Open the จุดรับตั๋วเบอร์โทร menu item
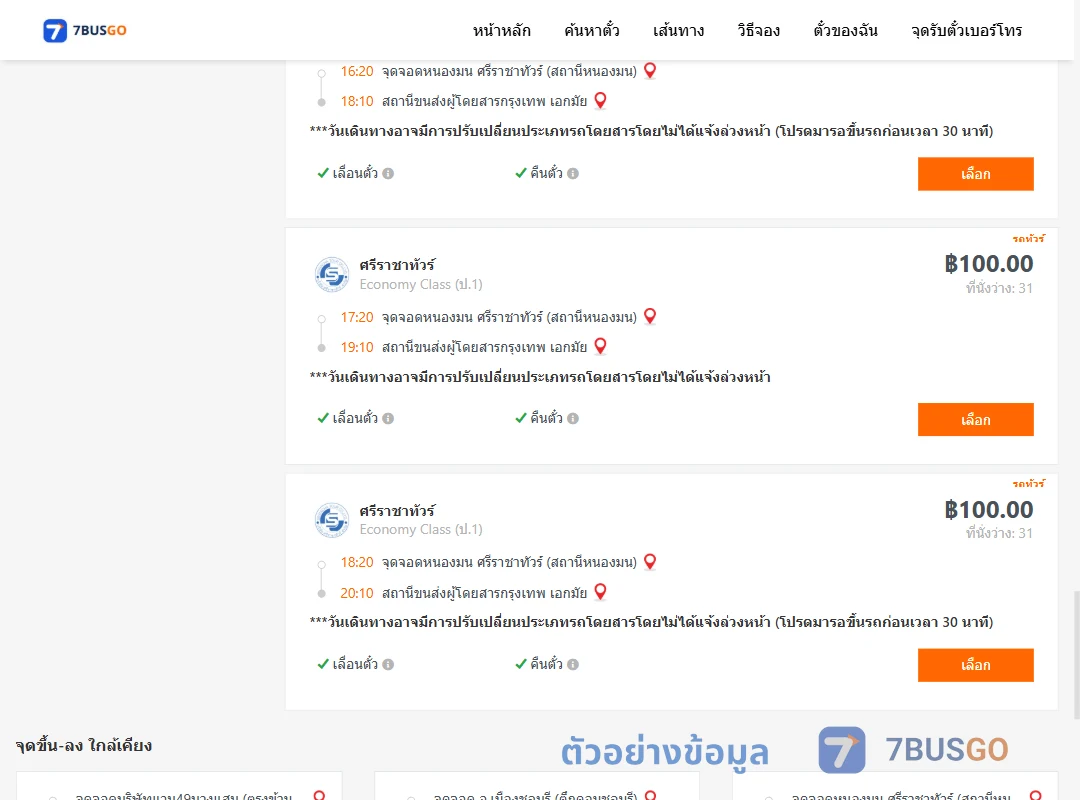The width and height of the screenshot is (1080, 800). click(x=966, y=31)
